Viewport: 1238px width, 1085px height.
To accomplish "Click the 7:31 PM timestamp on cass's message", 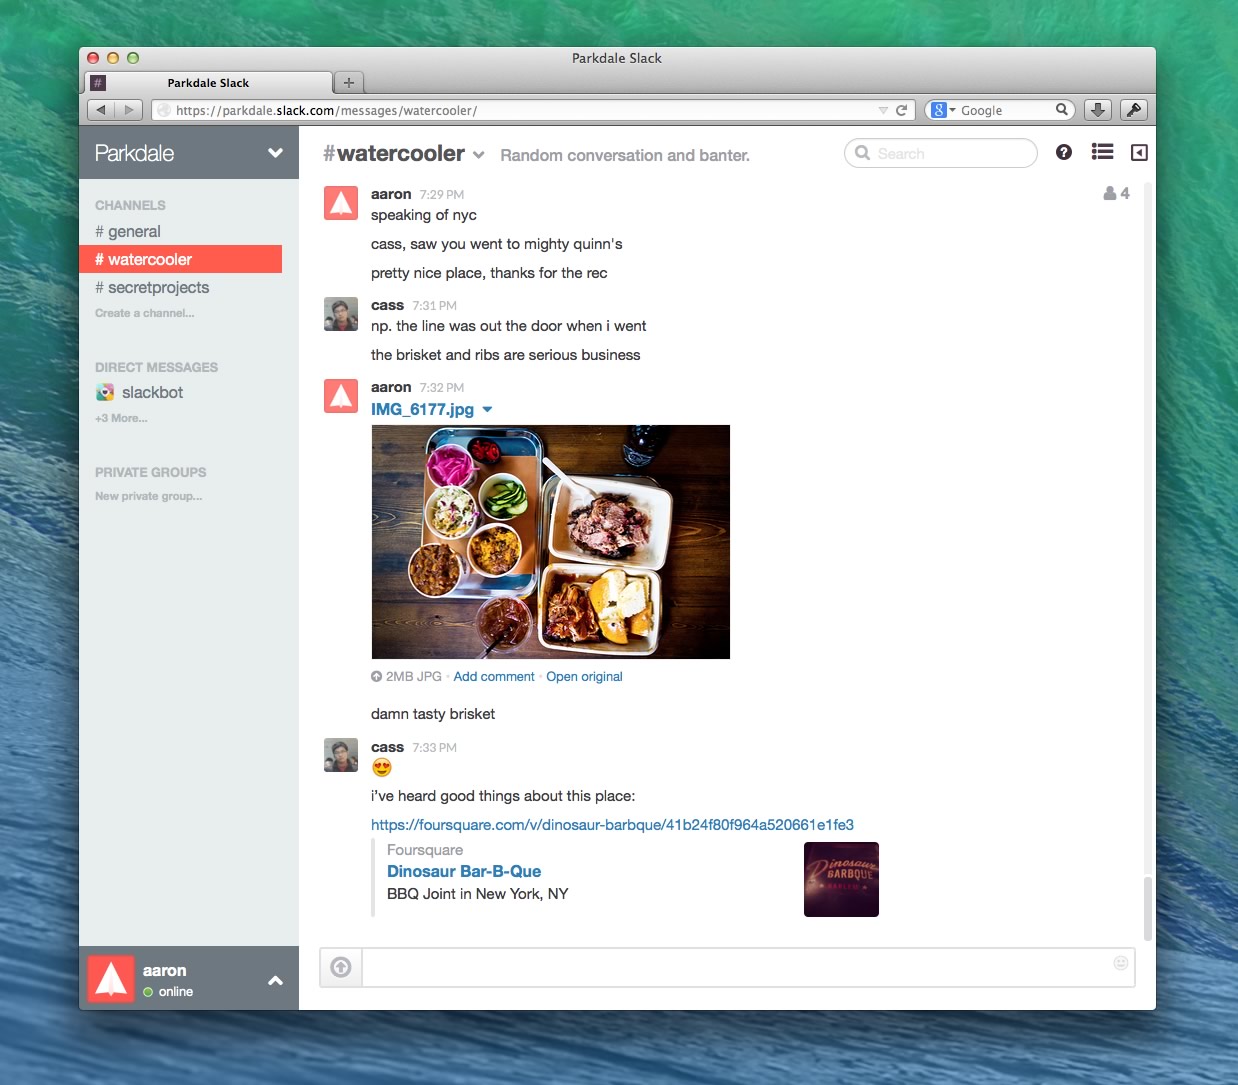I will click(x=434, y=305).
